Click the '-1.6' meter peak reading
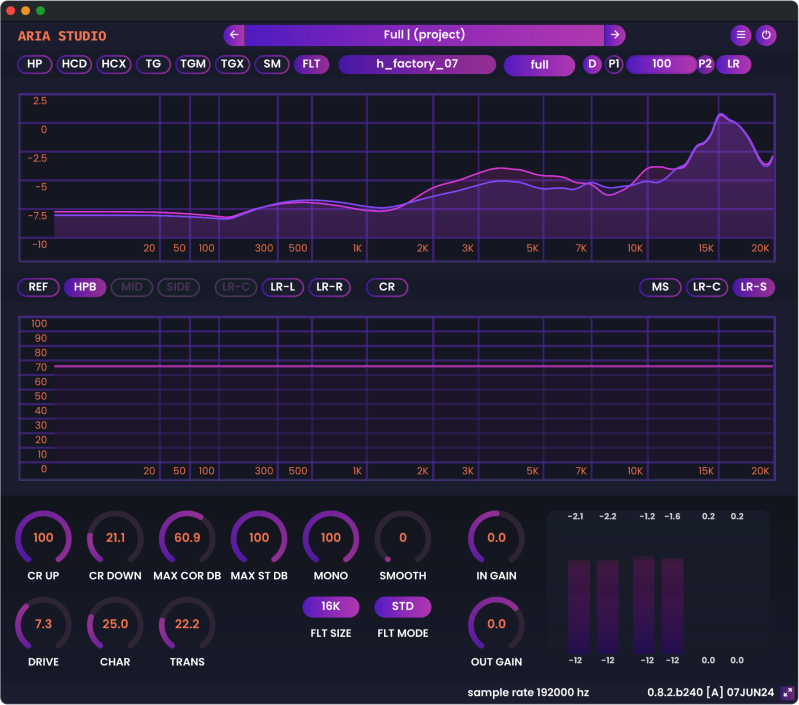Image resolution: width=799 pixels, height=705 pixels. click(x=672, y=517)
